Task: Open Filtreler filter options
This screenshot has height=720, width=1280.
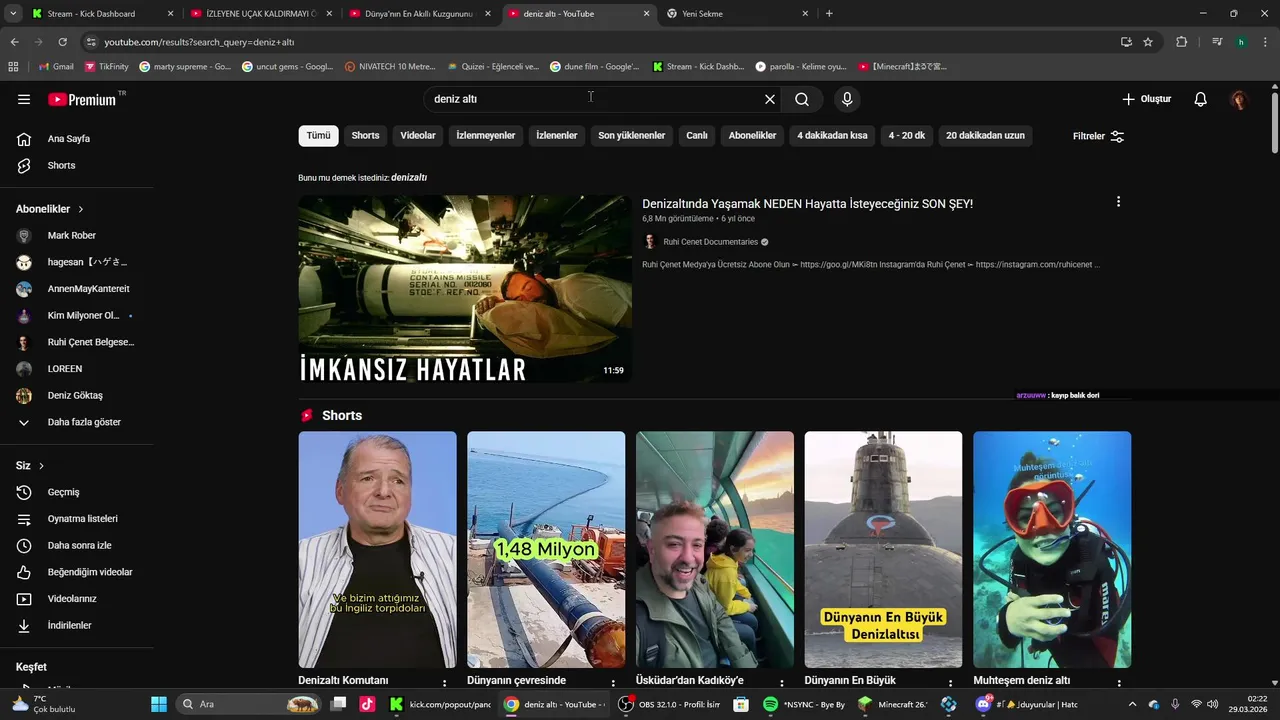Action: 1098,136
